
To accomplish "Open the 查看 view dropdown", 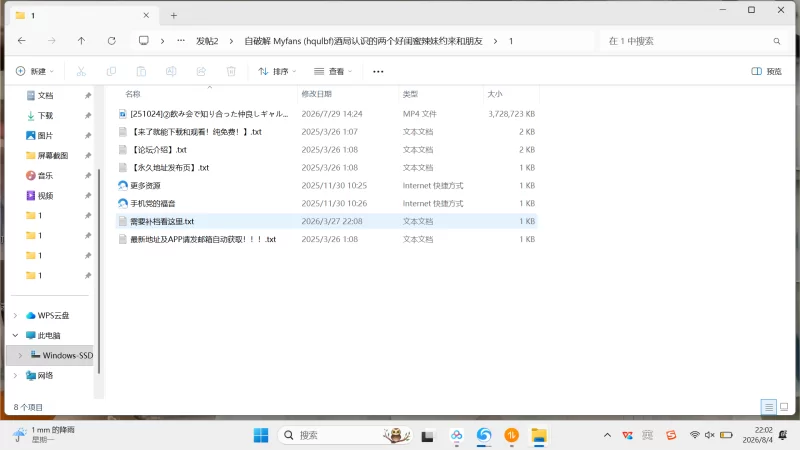I will 333,71.
